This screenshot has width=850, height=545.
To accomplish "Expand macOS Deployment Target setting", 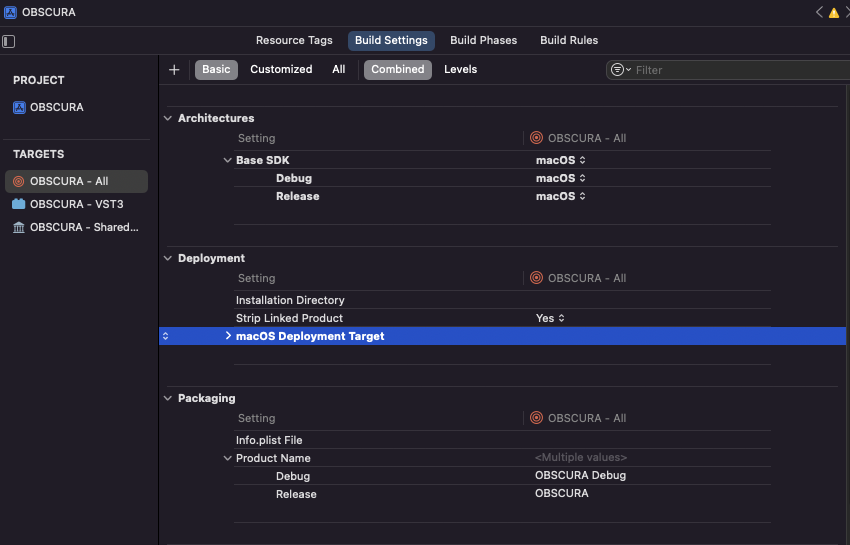I will click(228, 336).
